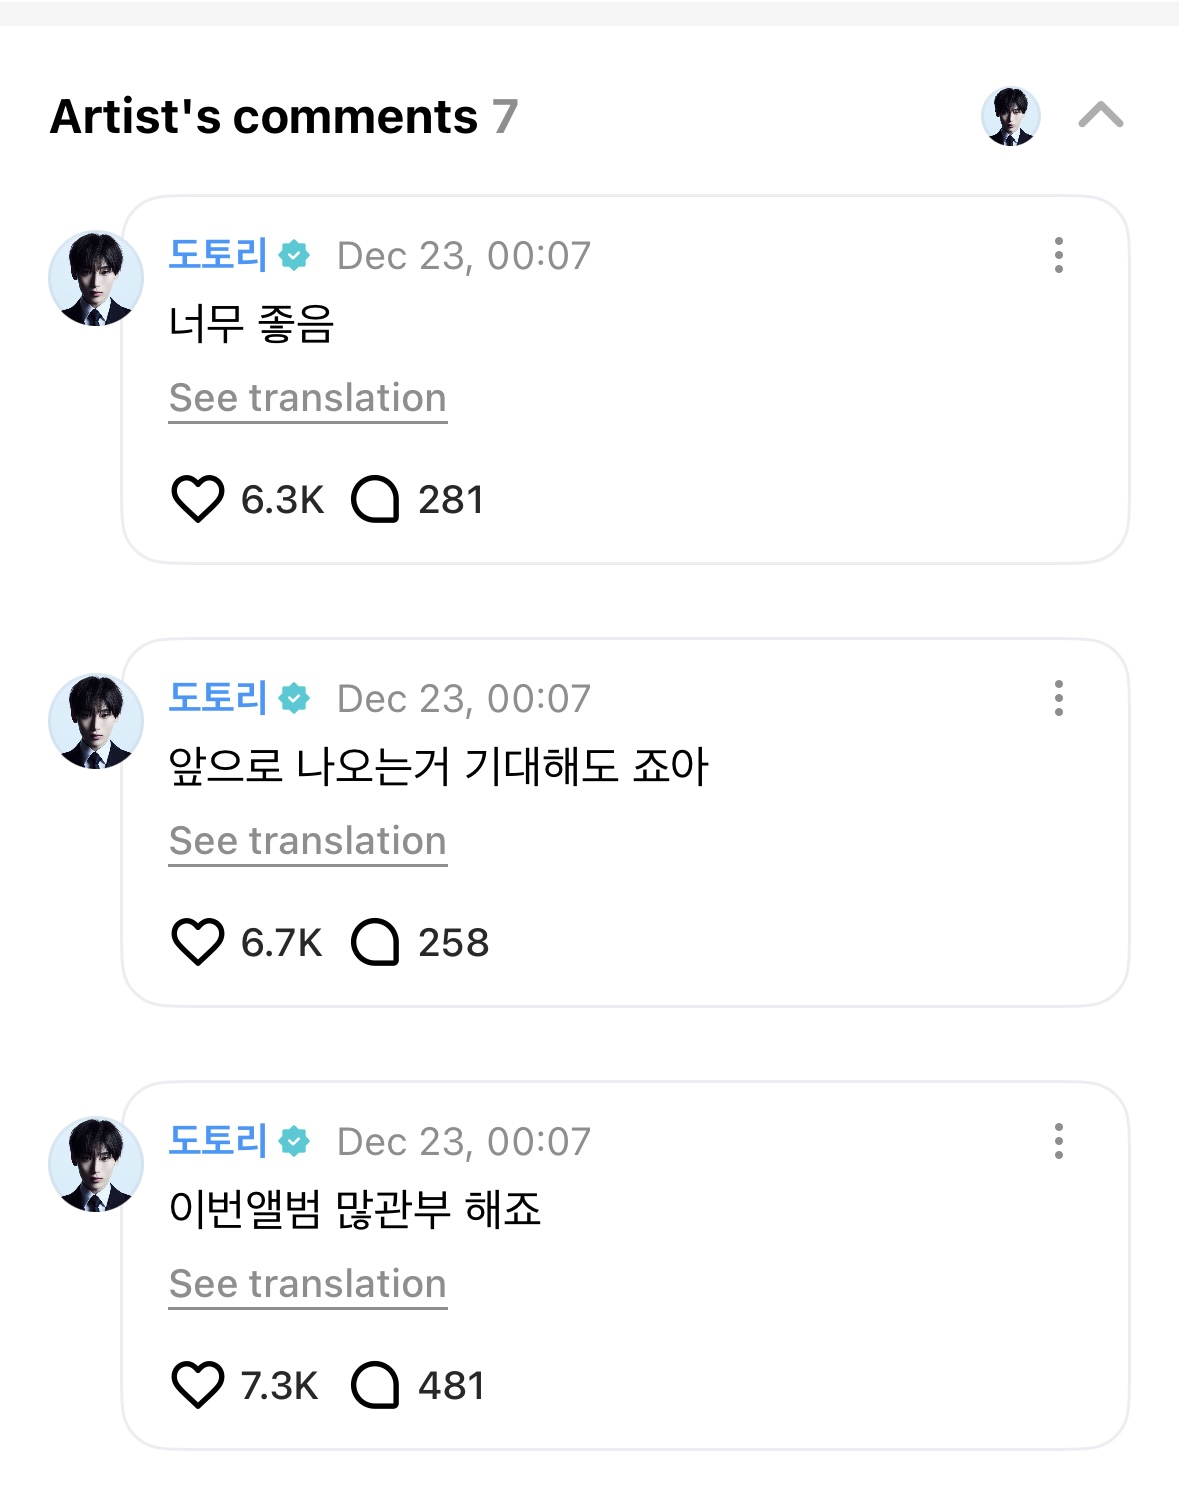The height and width of the screenshot is (1489, 1179).
Task: Like the '너무 좋음' comment
Action: tap(197, 499)
